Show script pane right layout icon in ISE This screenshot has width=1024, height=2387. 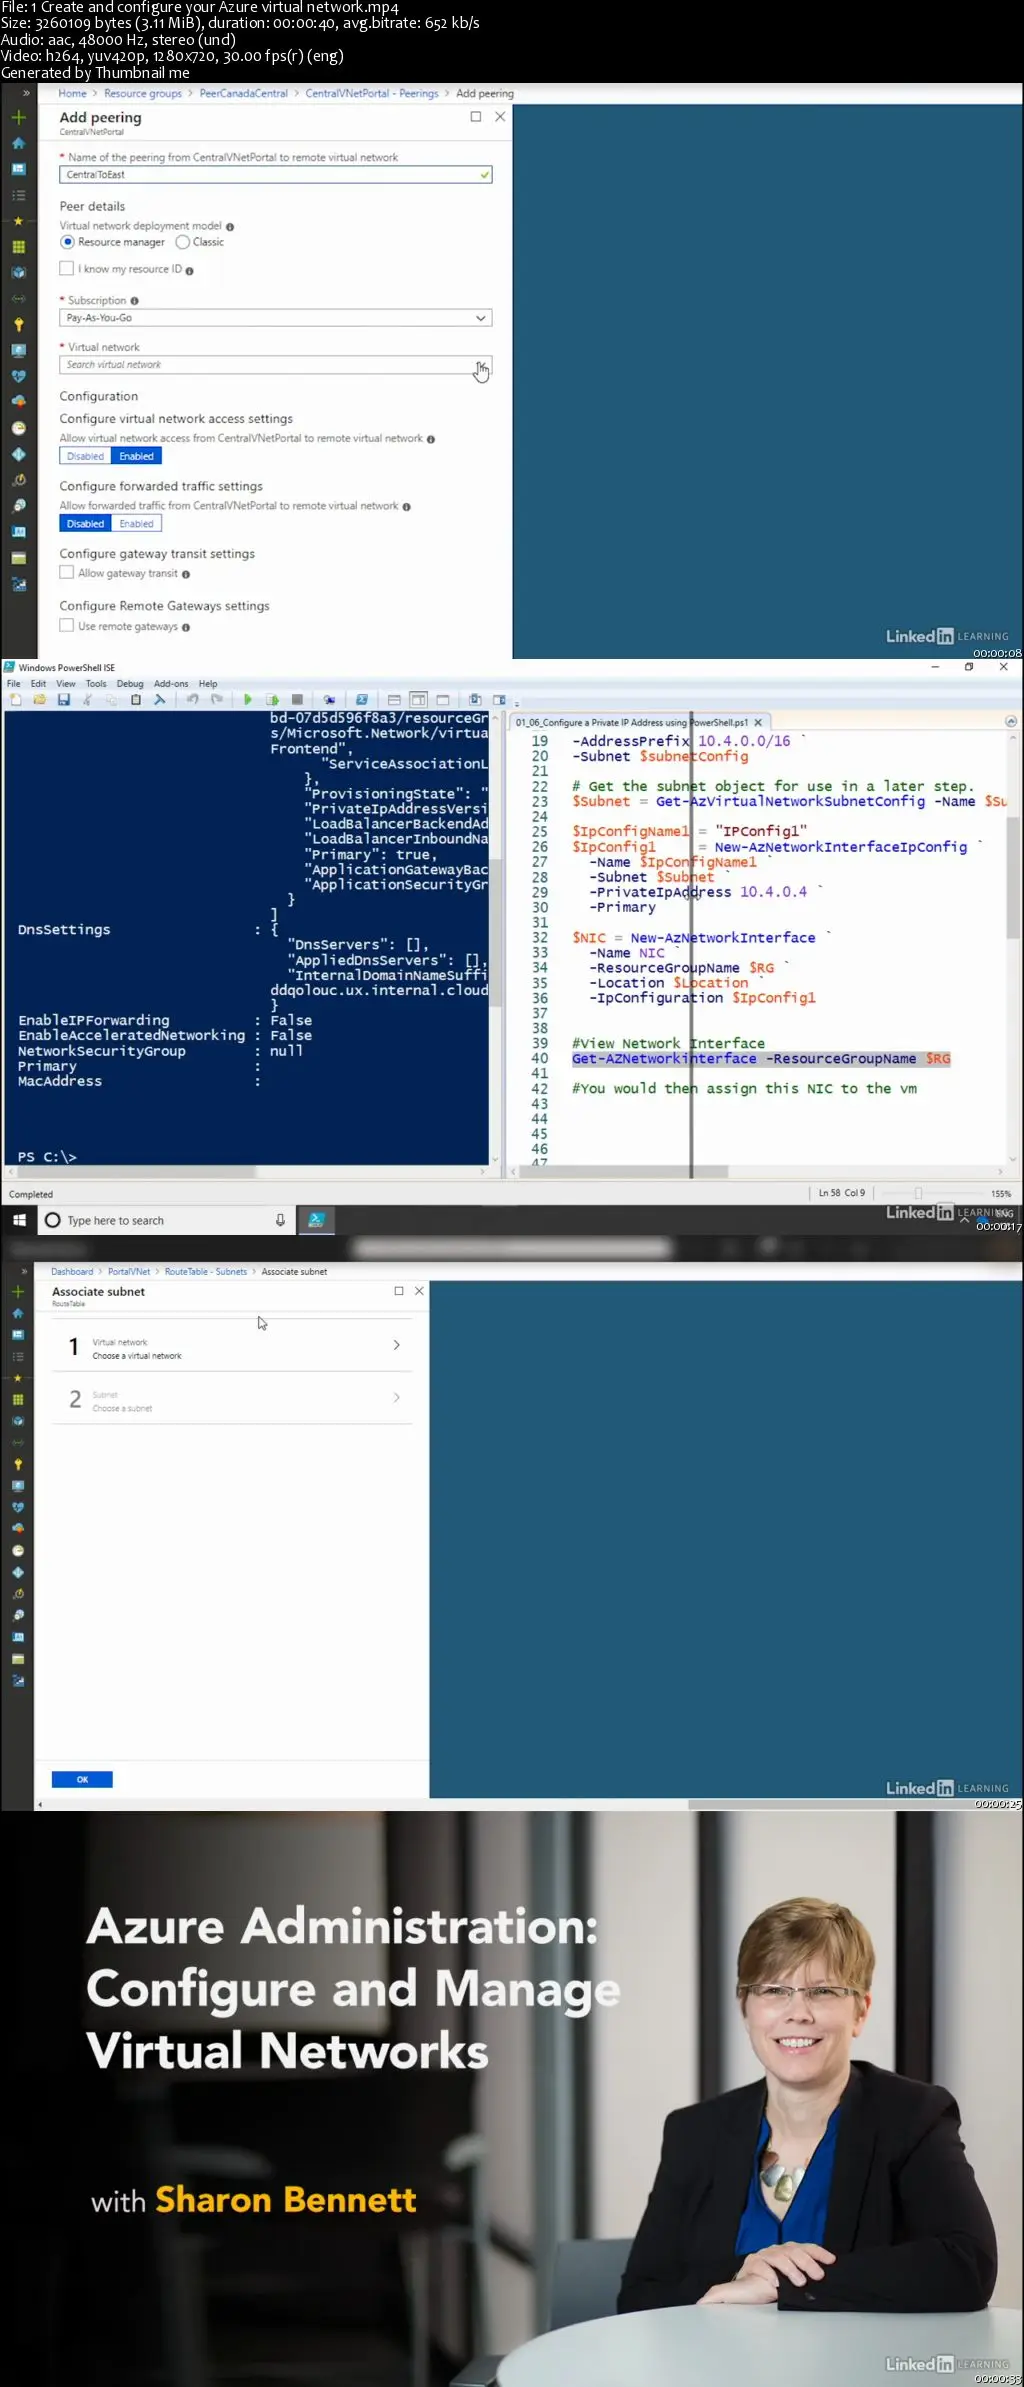(x=418, y=700)
